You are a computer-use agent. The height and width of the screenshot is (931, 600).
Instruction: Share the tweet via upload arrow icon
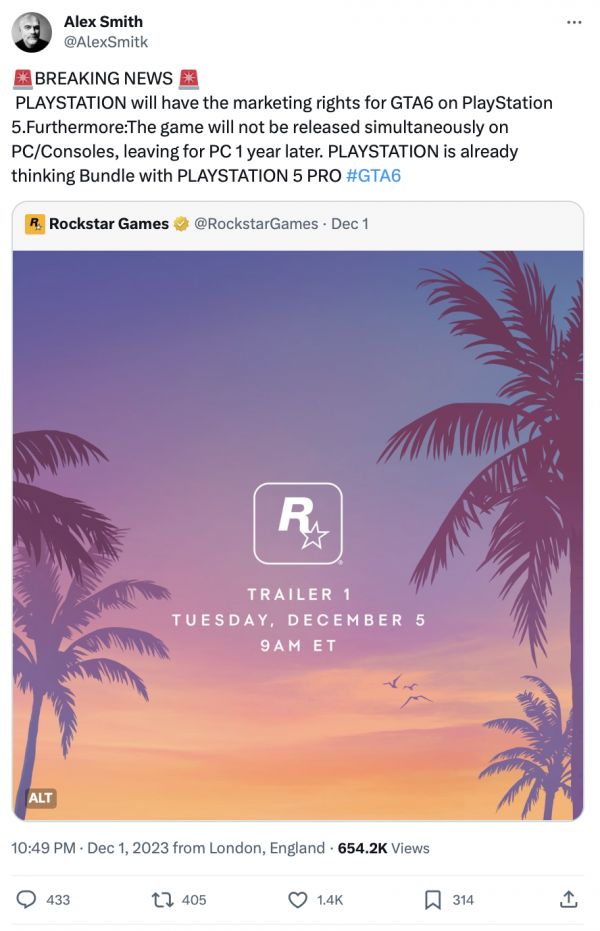click(568, 899)
